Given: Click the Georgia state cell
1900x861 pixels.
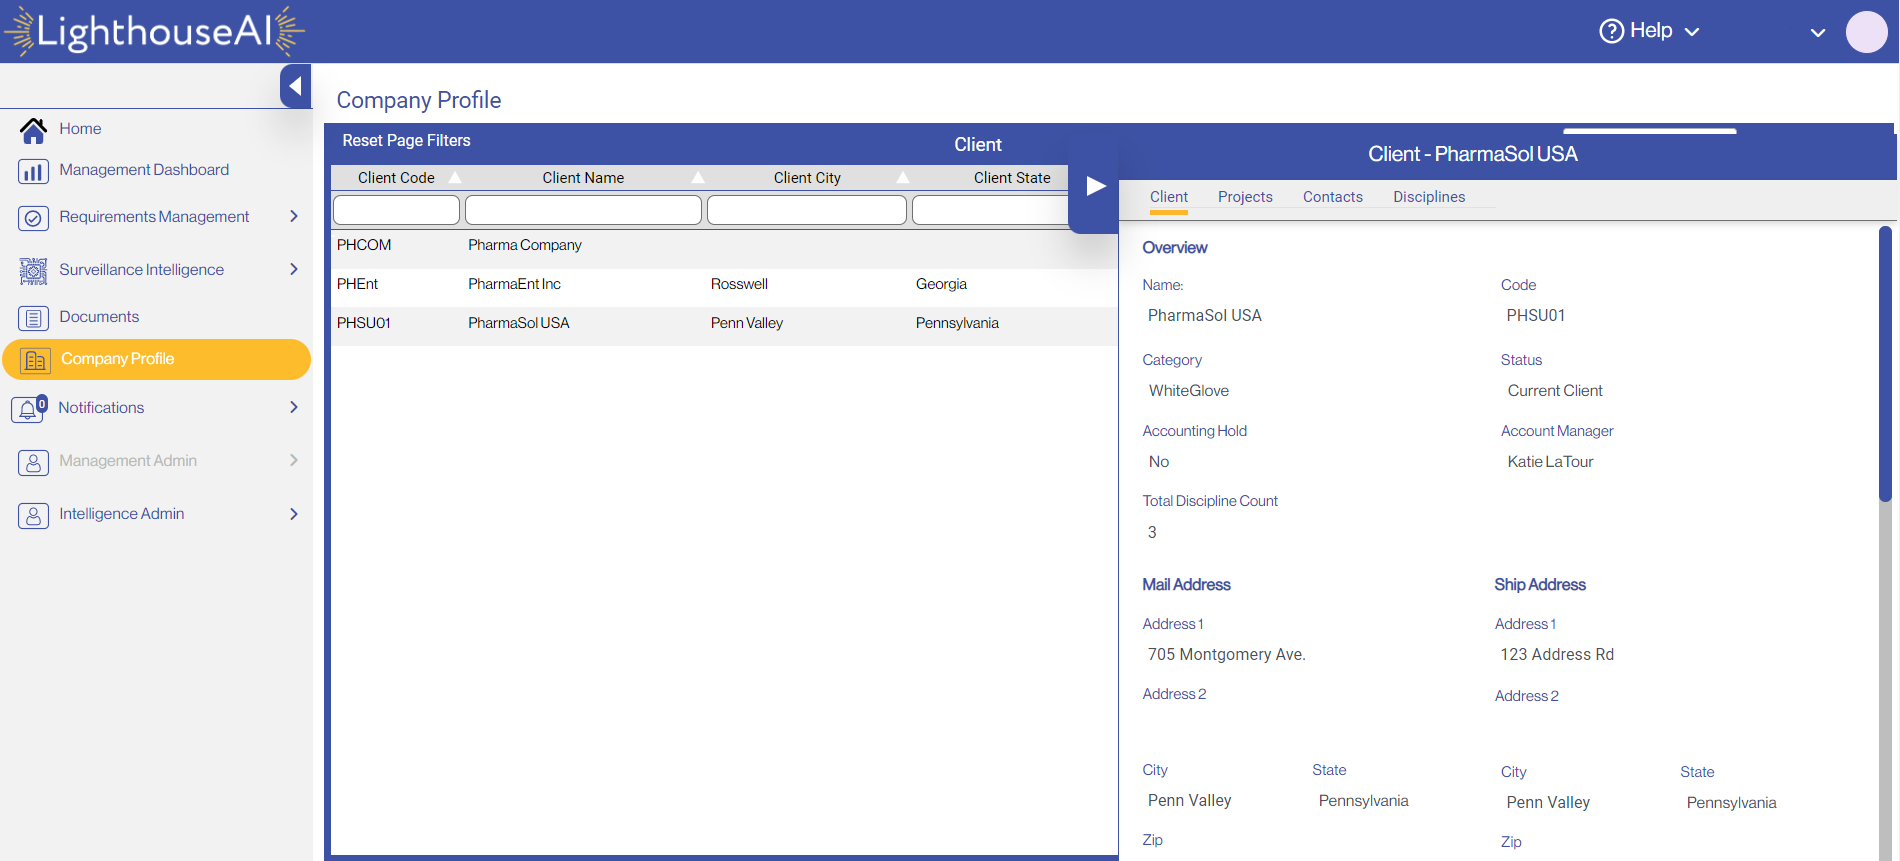Looking at the screenshot, I should [941, 284].
